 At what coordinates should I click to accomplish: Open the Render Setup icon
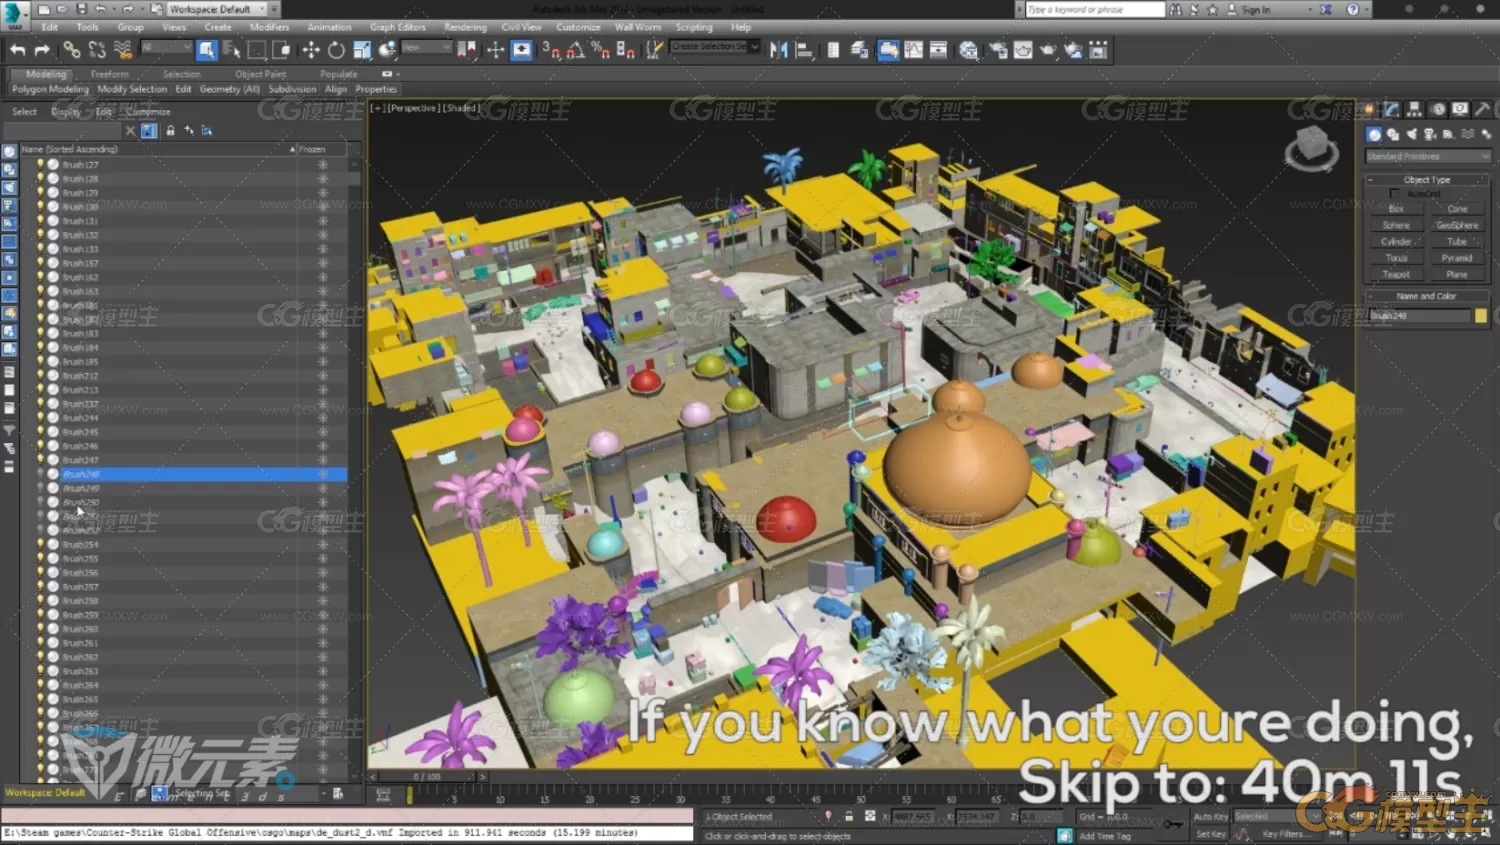point(998,50)
